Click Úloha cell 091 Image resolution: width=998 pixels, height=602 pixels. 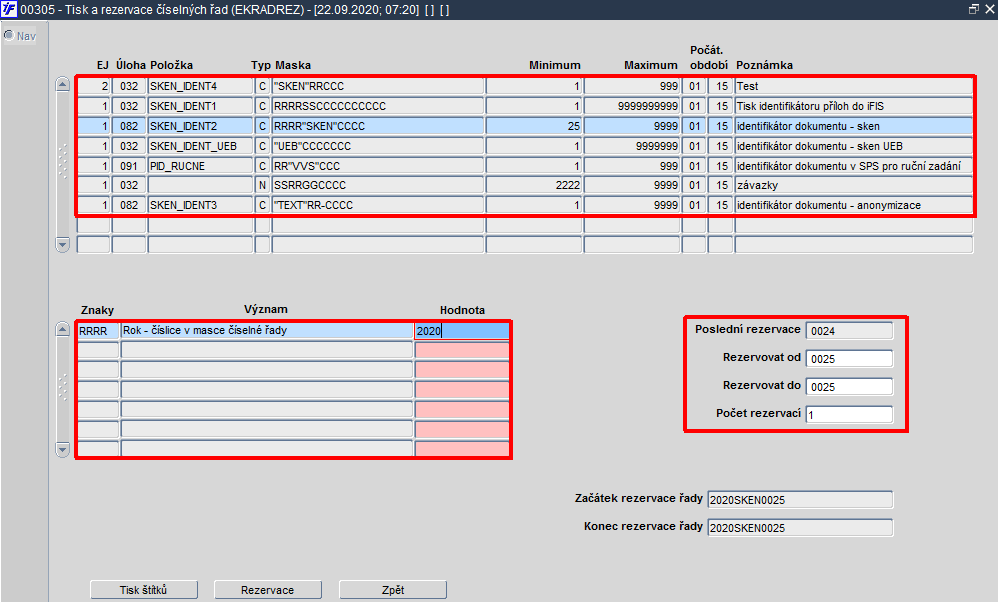(129, 165)
